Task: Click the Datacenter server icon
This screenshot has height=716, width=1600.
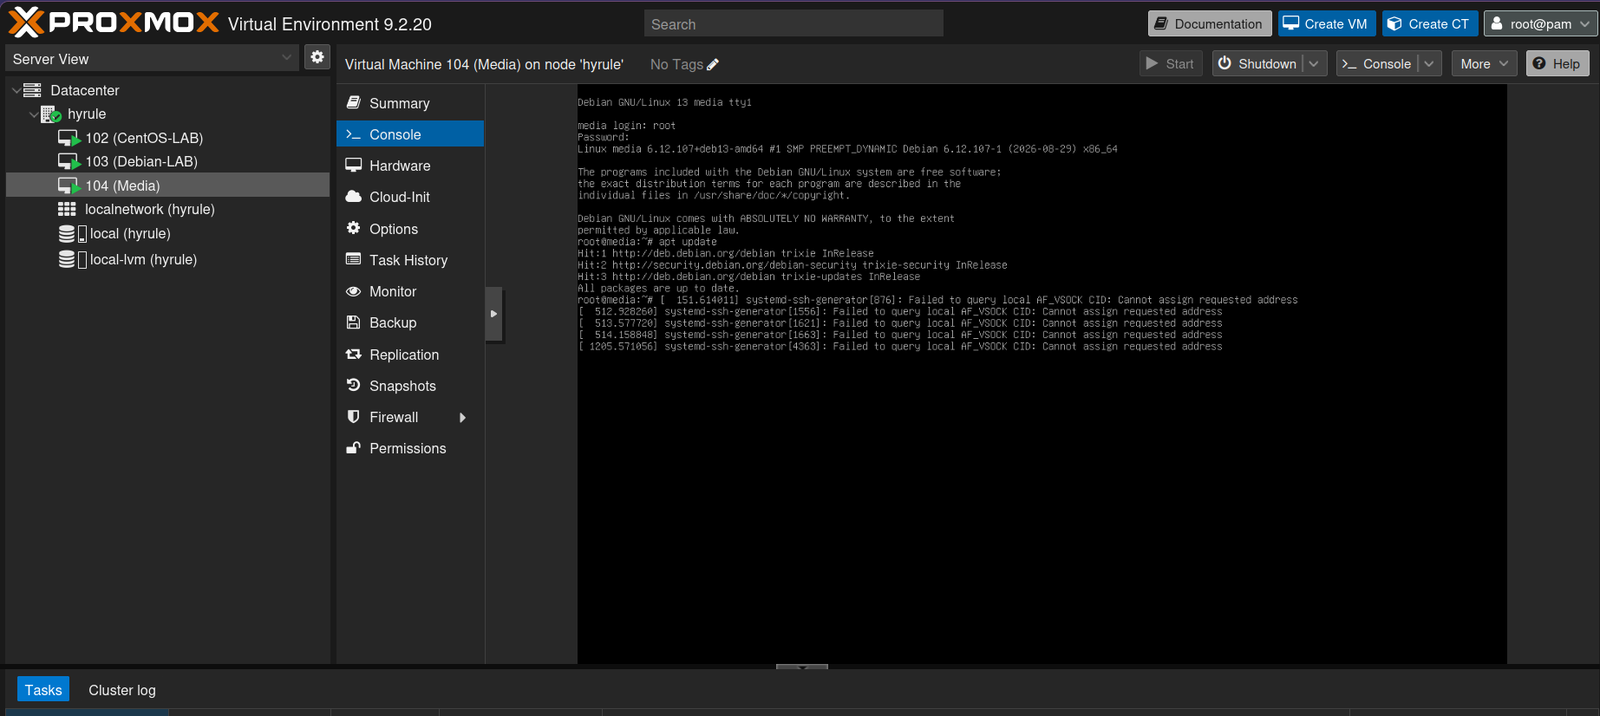Action: click(32, 90)
